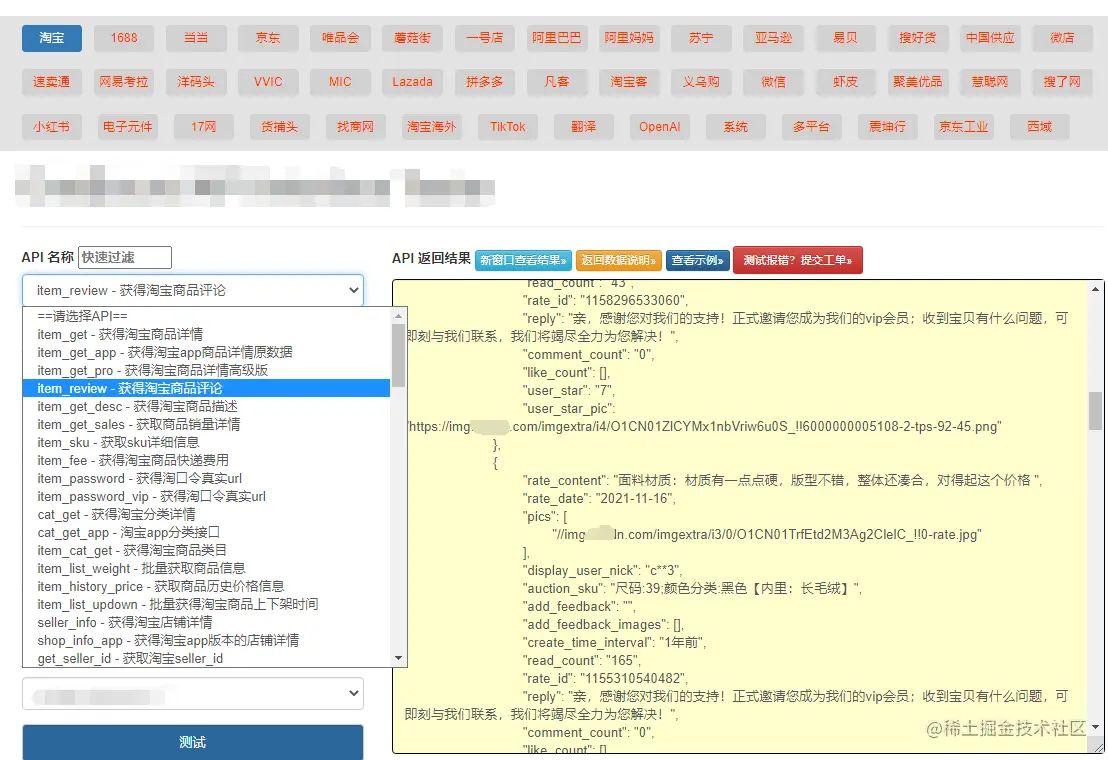Open the 亚马逊 platform tab
Screen dimensions: 1108x760
pos(773,38)
